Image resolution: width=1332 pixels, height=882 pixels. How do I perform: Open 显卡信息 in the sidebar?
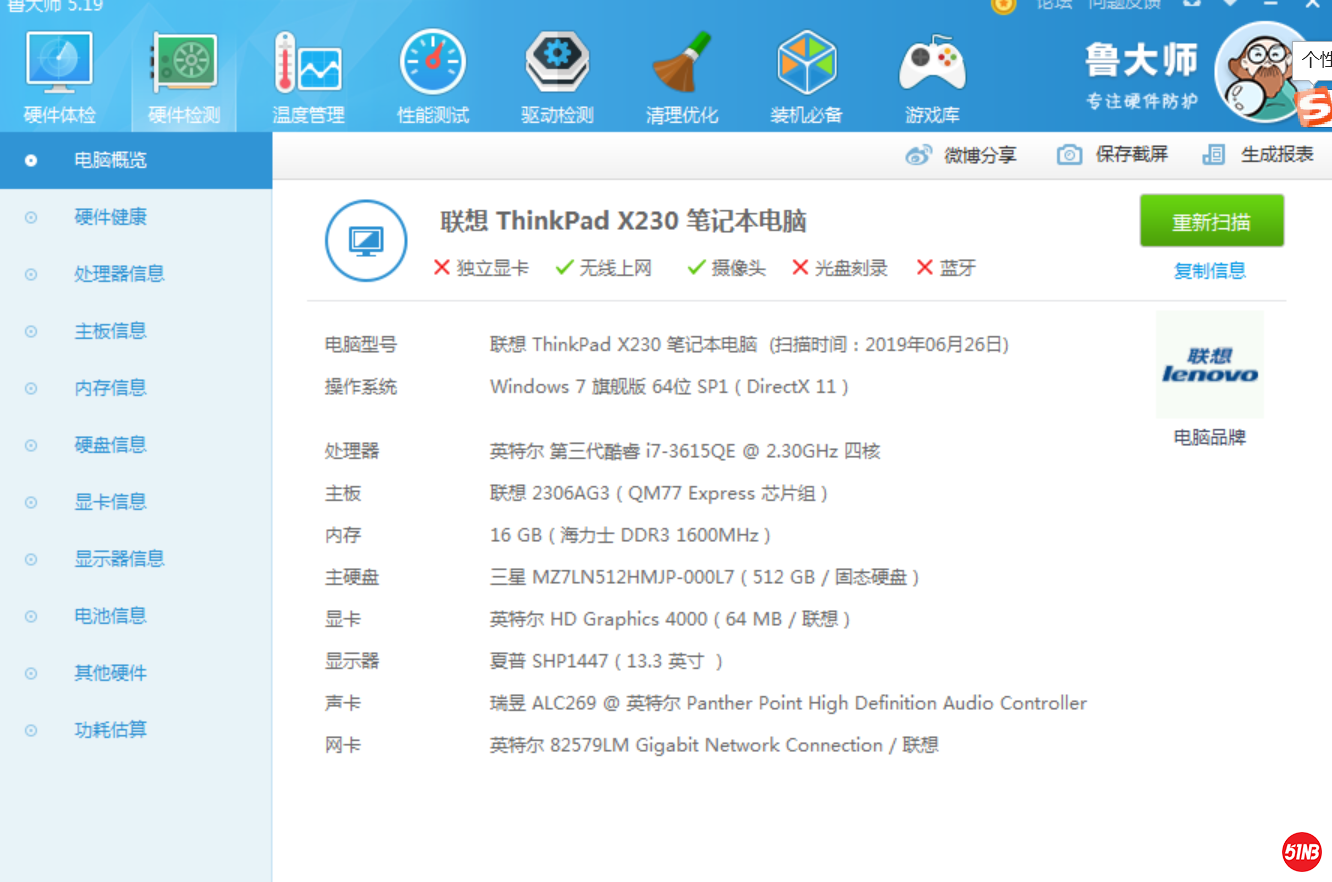110,502
